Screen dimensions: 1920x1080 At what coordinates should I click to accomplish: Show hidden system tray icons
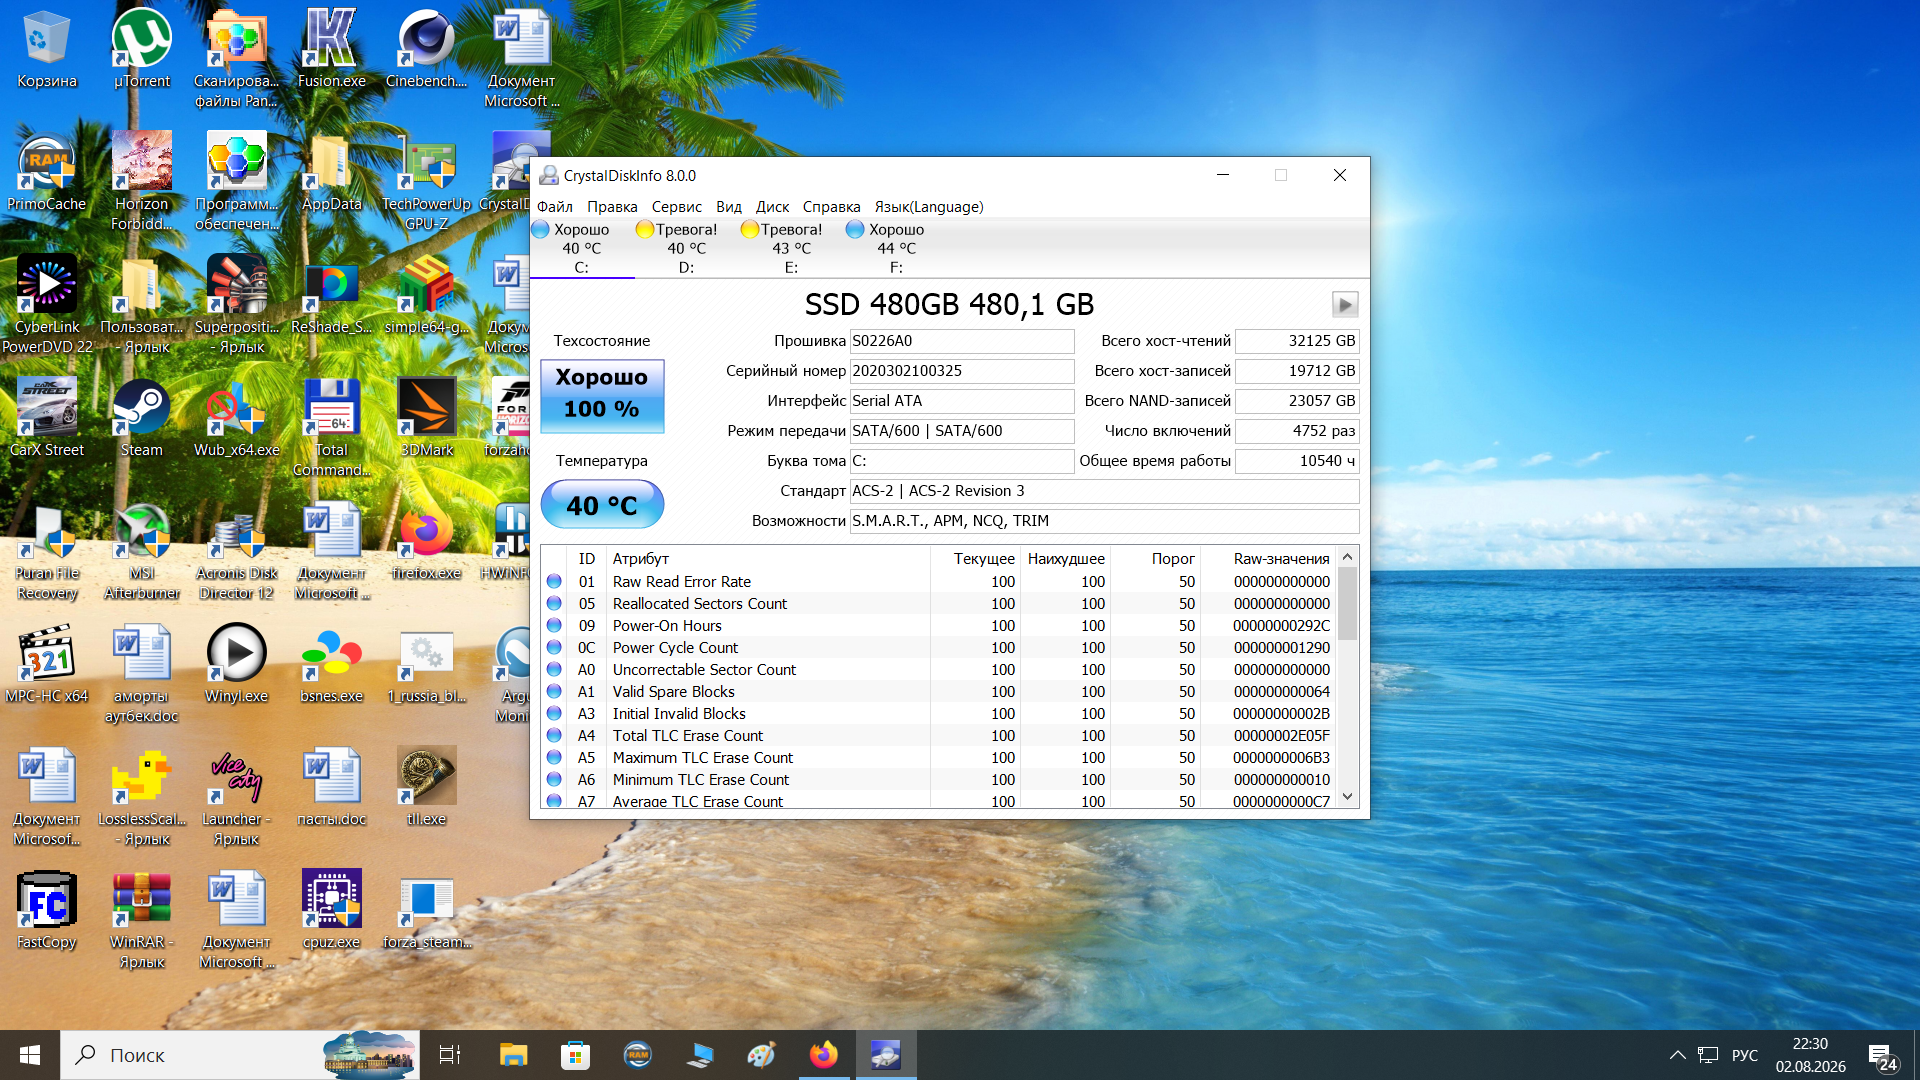pyautogui.click(x=1678, y=1055)
